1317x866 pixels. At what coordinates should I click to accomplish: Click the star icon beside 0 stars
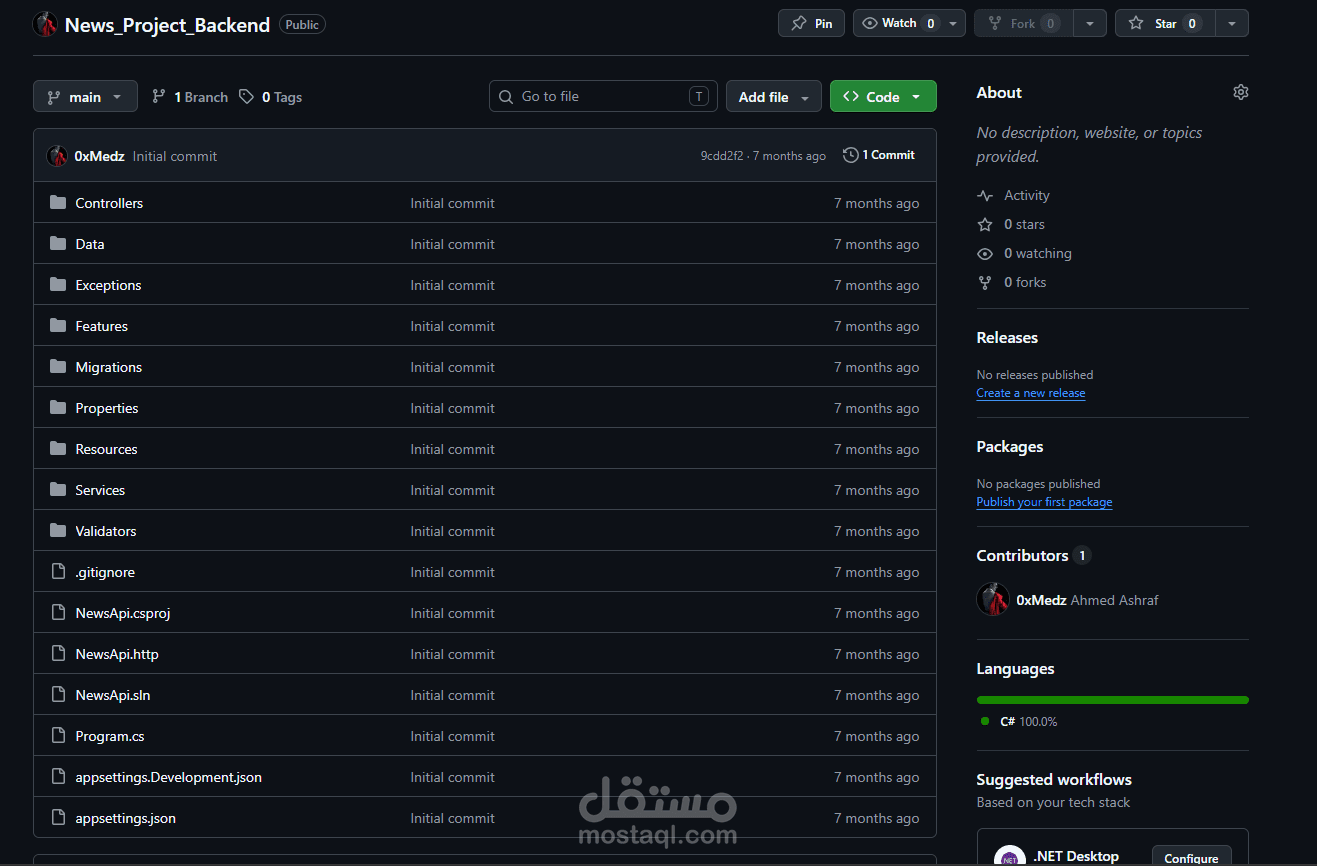[x=985, y=225]
